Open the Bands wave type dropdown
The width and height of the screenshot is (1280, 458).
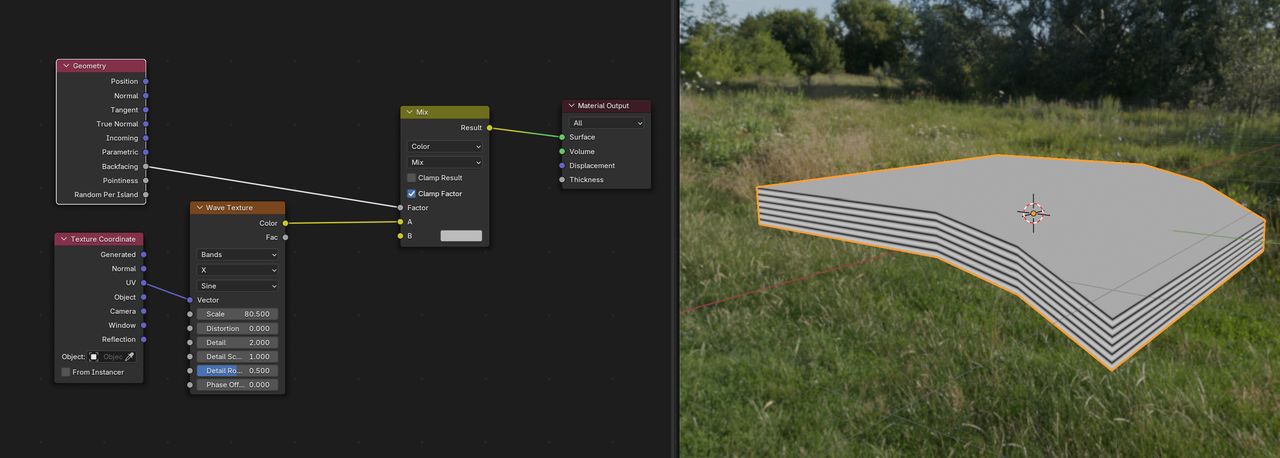point(238,255)
